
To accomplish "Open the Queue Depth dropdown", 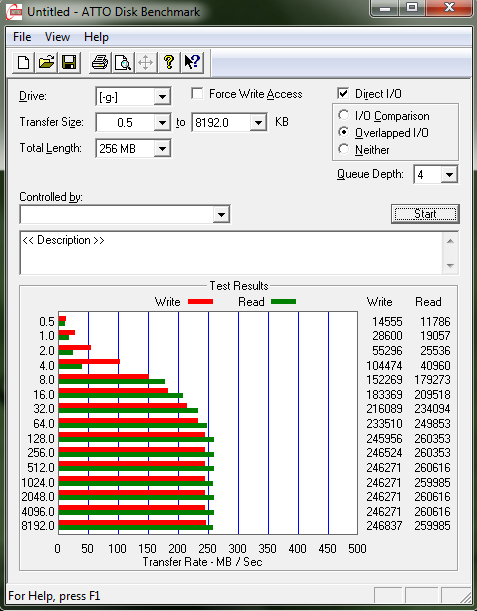I will tap(449, 175).
